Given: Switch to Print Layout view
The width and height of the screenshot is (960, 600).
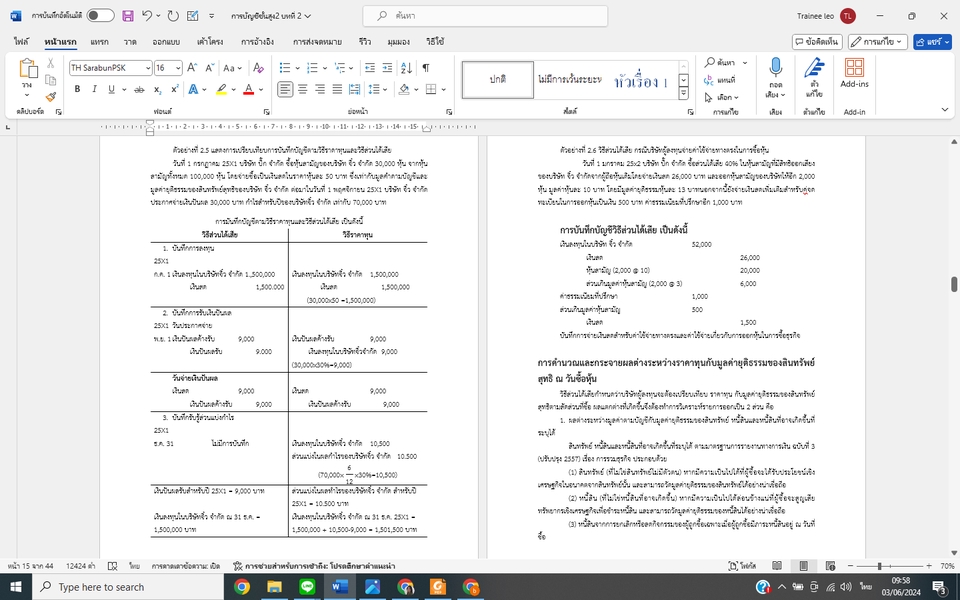Looking at the screenshot, I should point(803,566).
